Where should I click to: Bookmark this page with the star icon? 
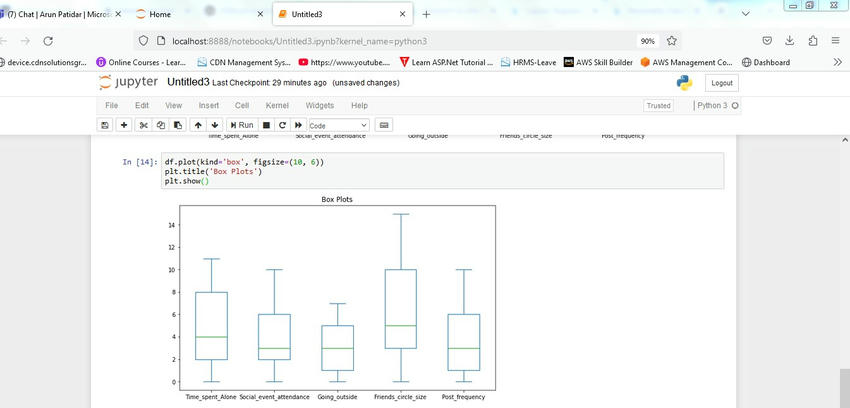[672, 41]
